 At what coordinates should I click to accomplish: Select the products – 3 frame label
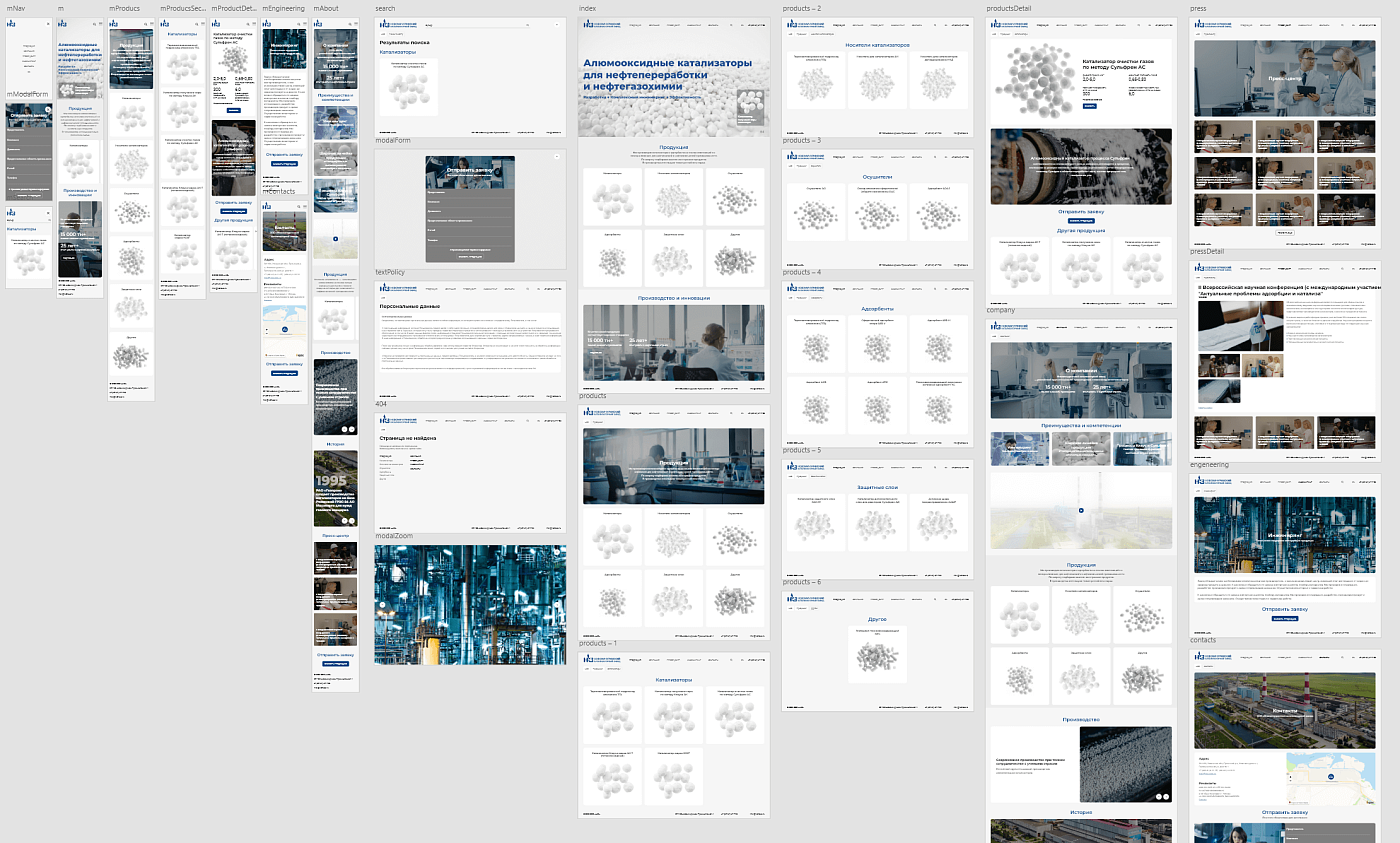pos(802,140)
